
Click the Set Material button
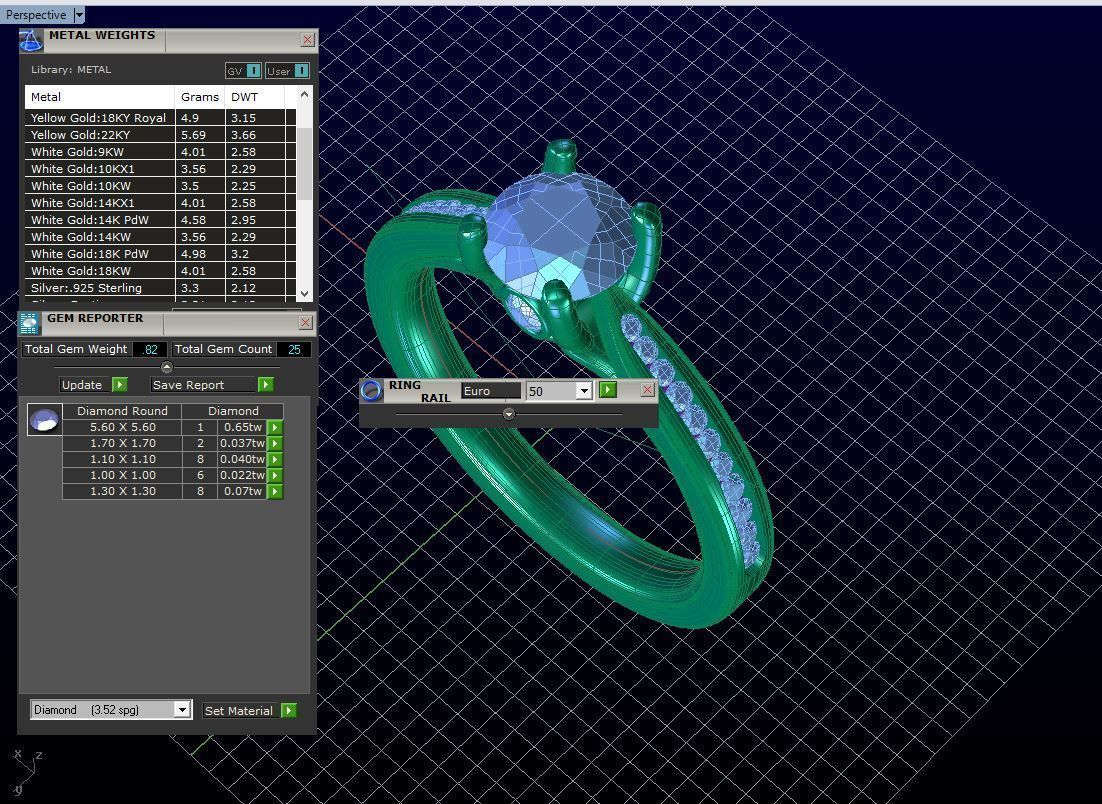coord(239,711)
